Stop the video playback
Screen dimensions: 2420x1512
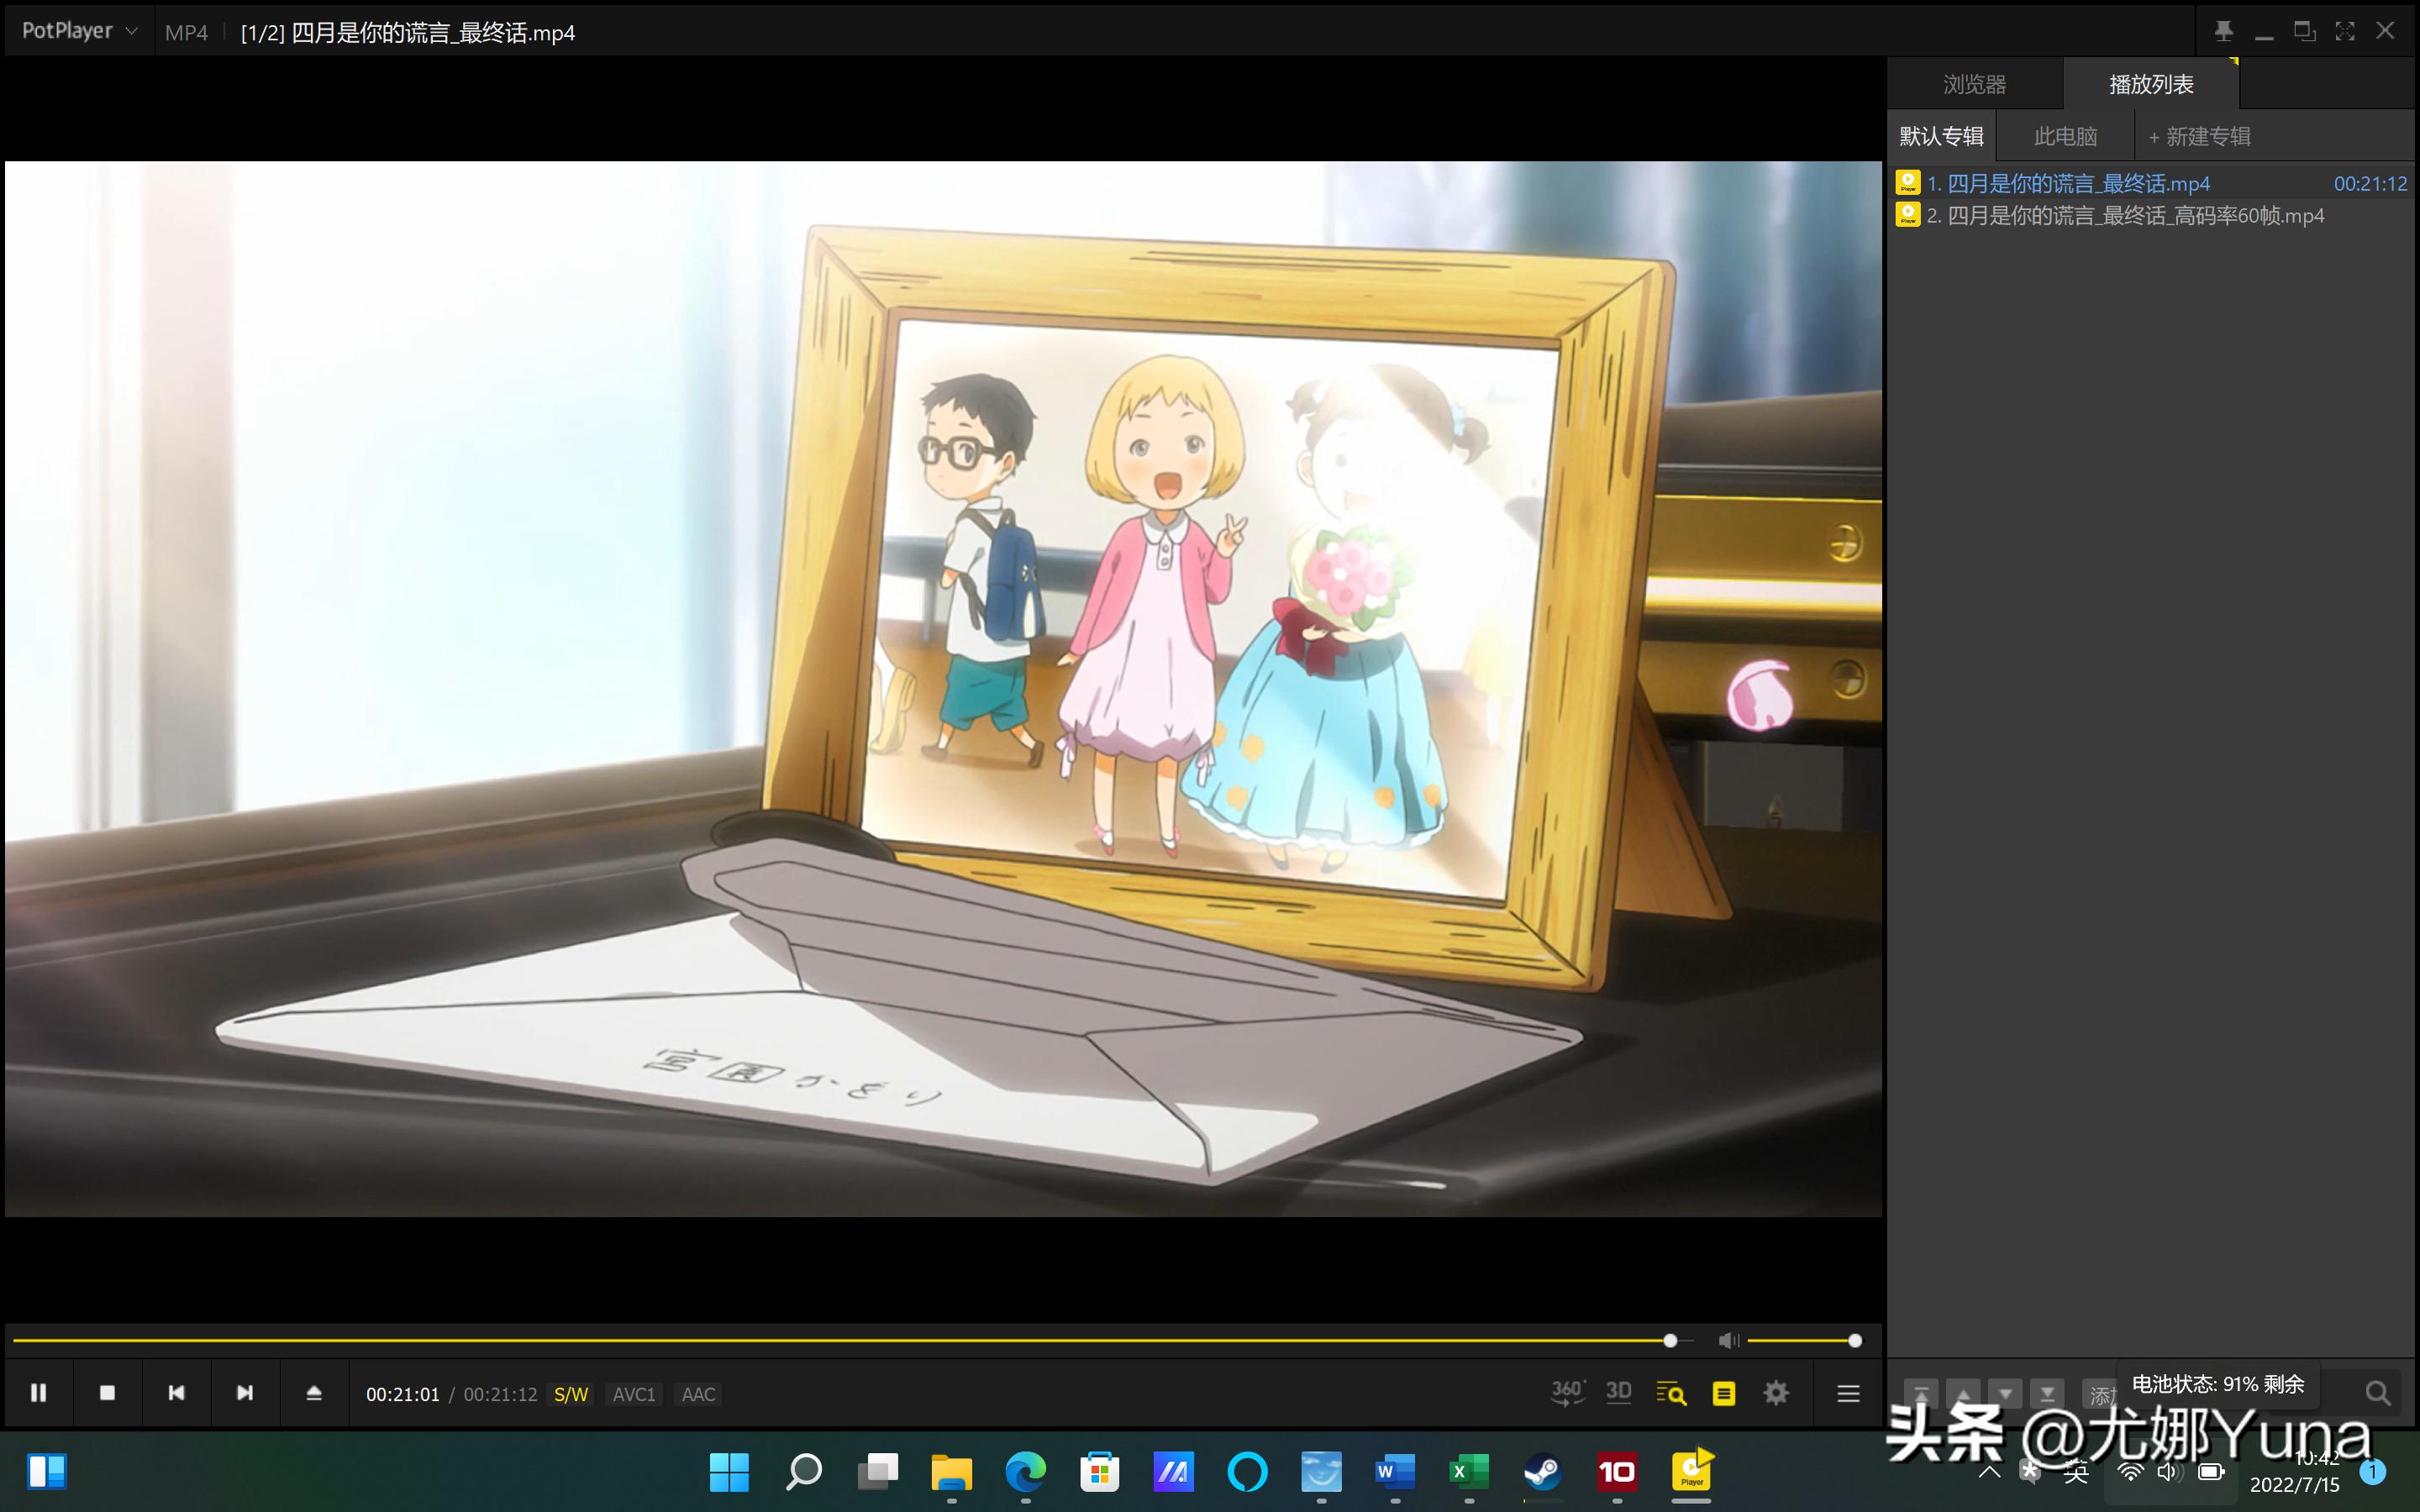point(107,1393)
